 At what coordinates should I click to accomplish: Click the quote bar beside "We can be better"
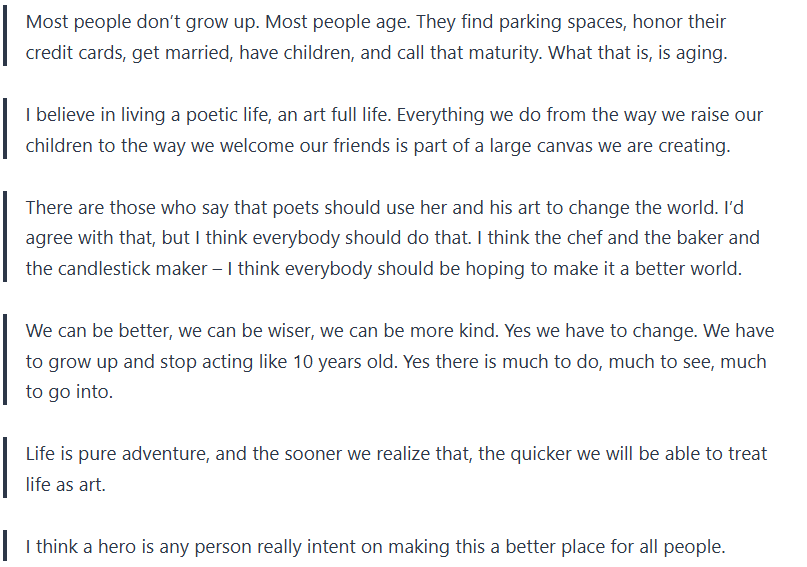pos(6,360)
